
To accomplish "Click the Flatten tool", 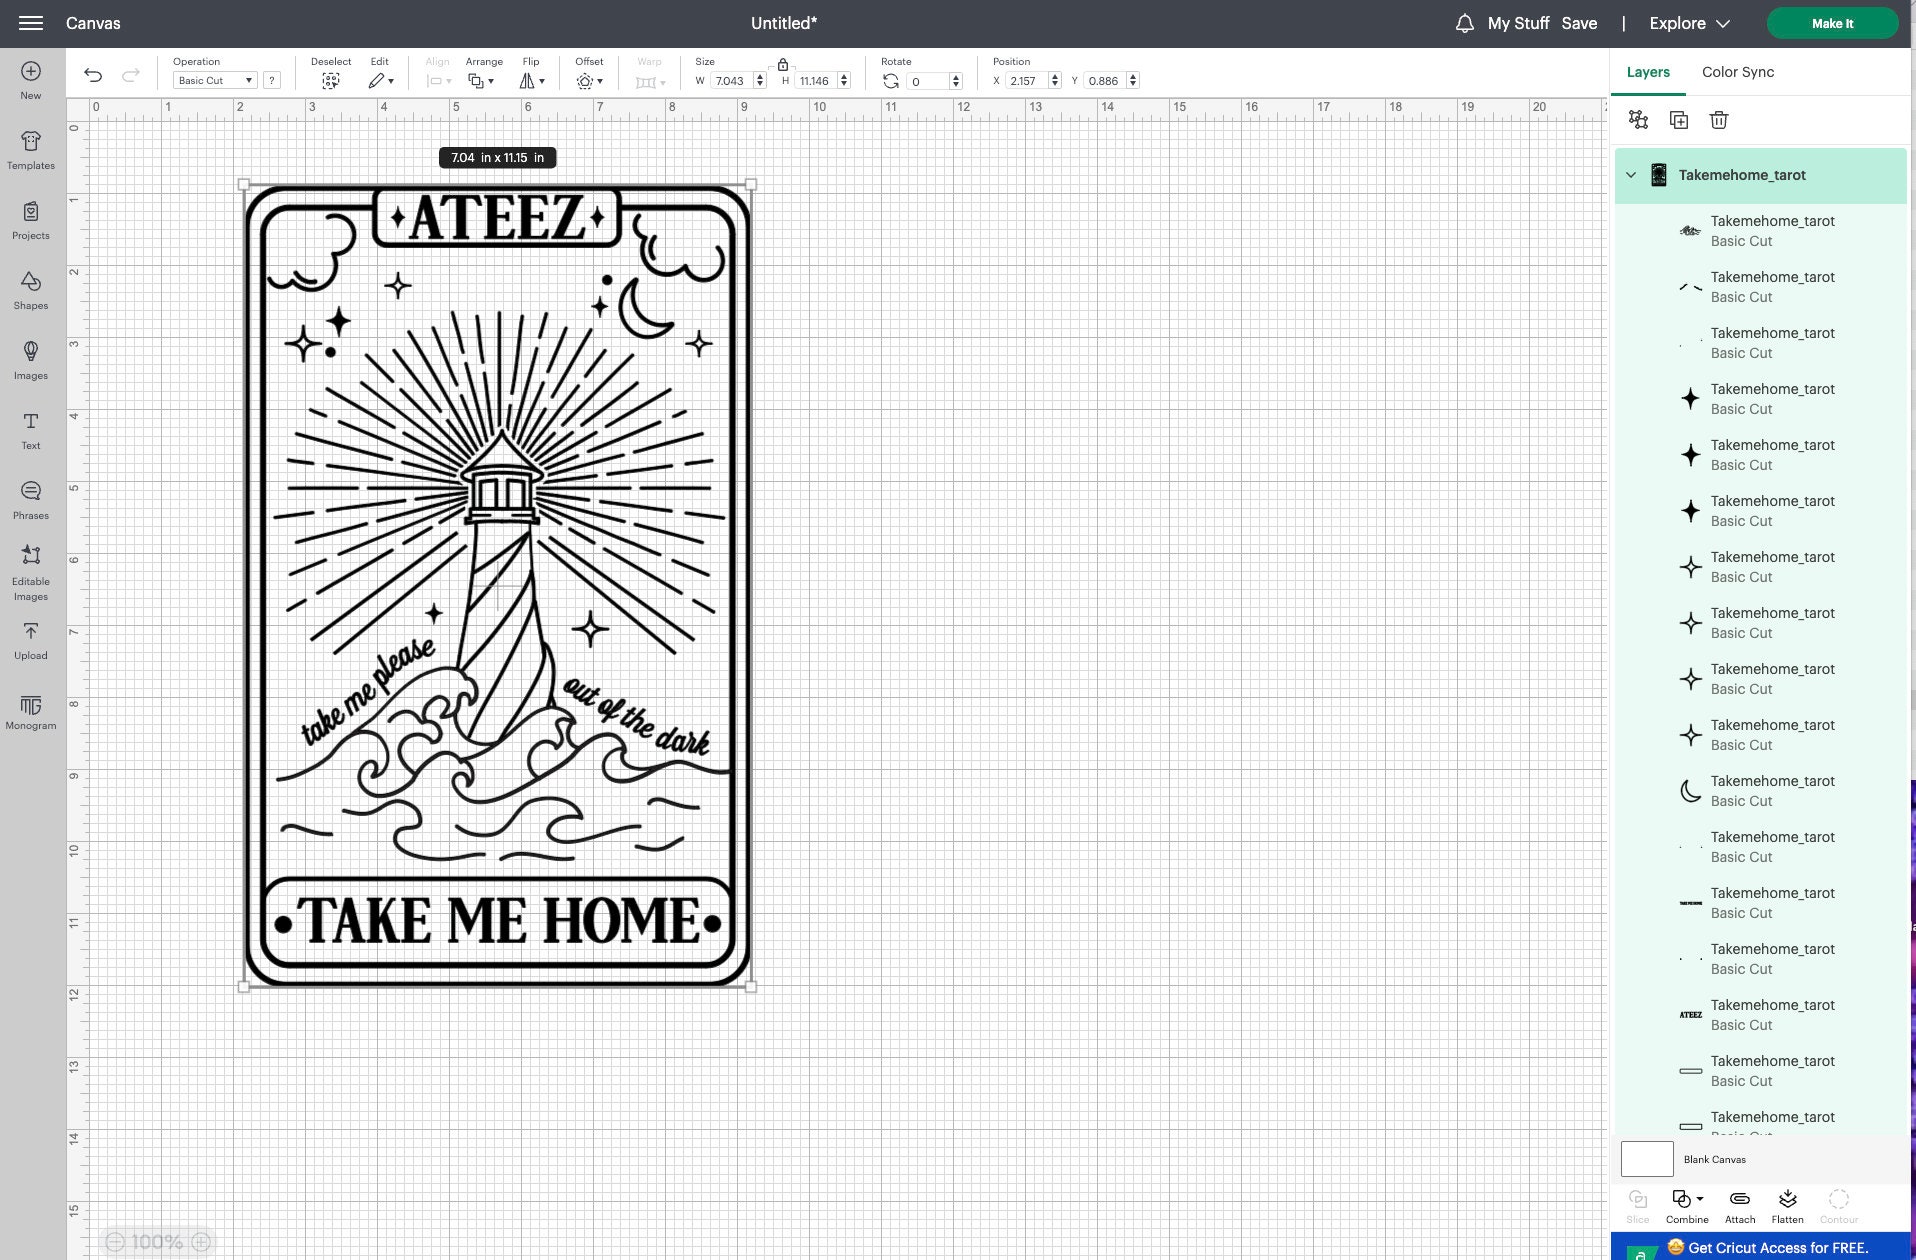I will (1787, 1206).
